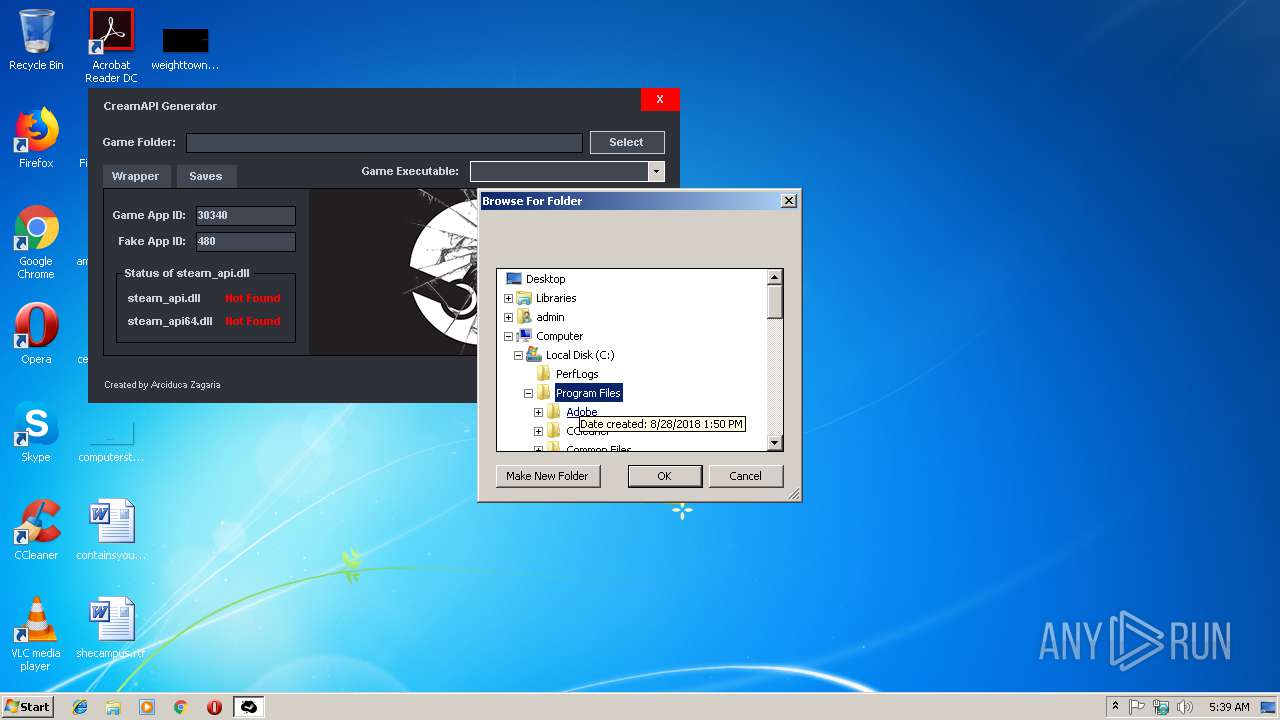
Task: Open CCleaner desktop shortcut
Action: click(x=36, y=530)
